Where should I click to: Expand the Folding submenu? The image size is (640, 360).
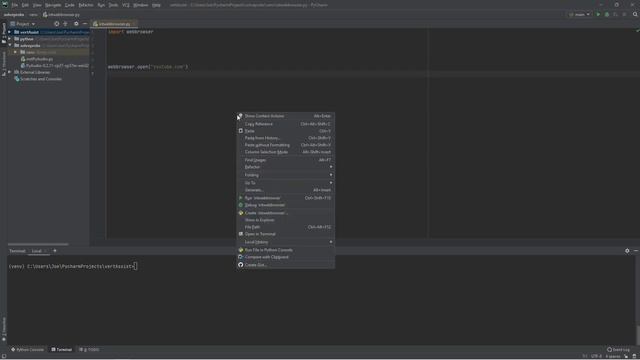pyautogui.click(x=285, y=175)
